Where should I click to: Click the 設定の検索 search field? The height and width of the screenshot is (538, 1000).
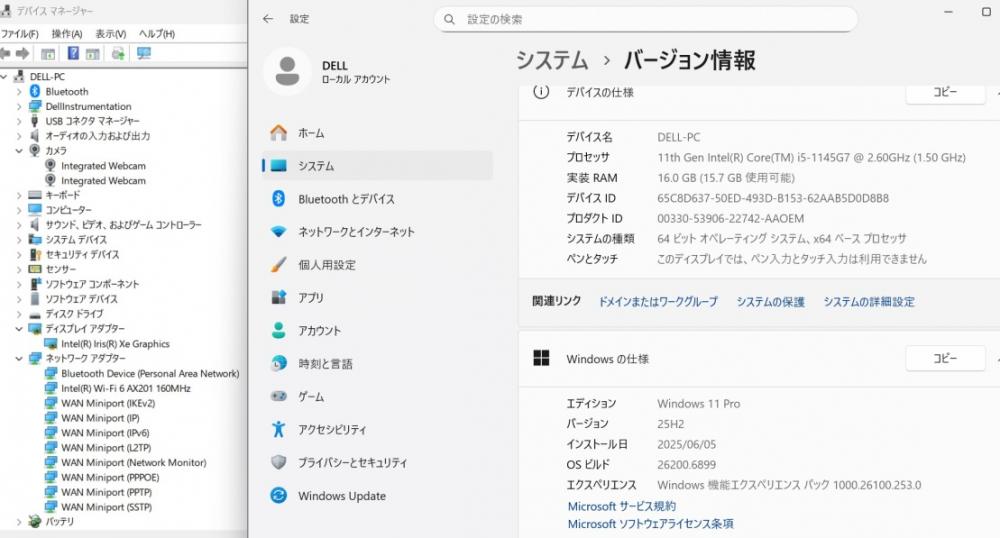point(645,20)
